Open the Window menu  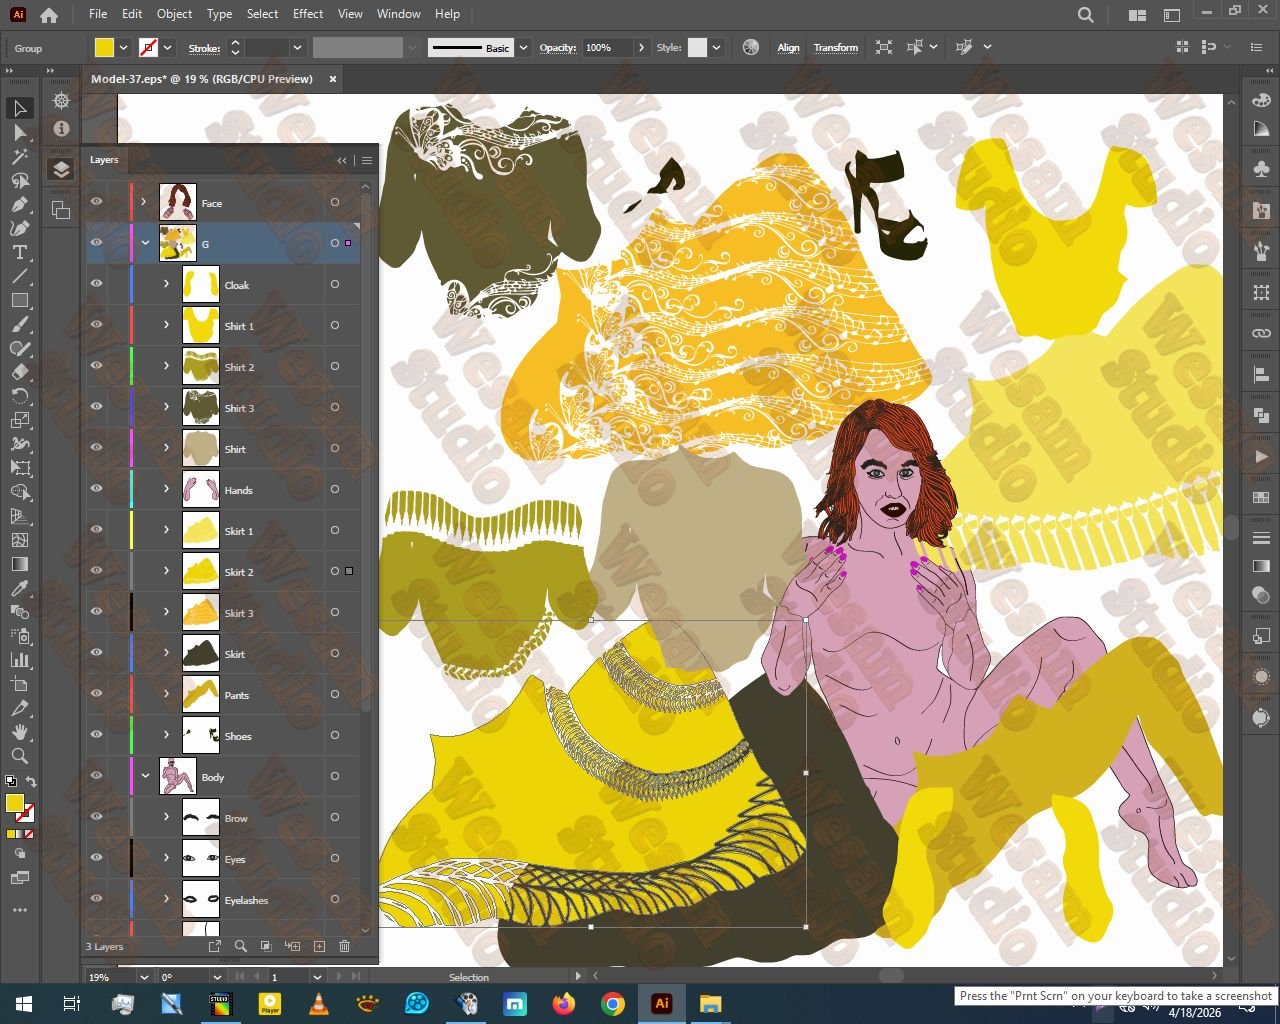[398, 14]
